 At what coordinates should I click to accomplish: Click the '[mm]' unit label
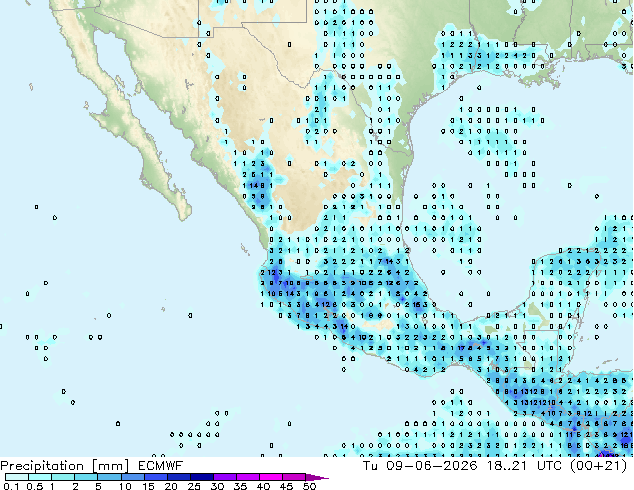110,466
